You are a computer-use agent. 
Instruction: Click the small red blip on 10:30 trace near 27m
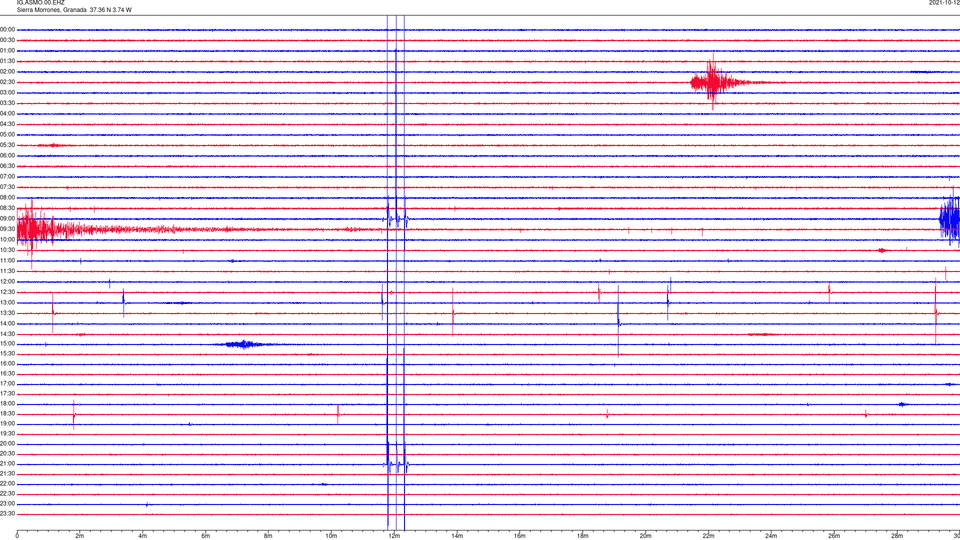tap(882, 250)
